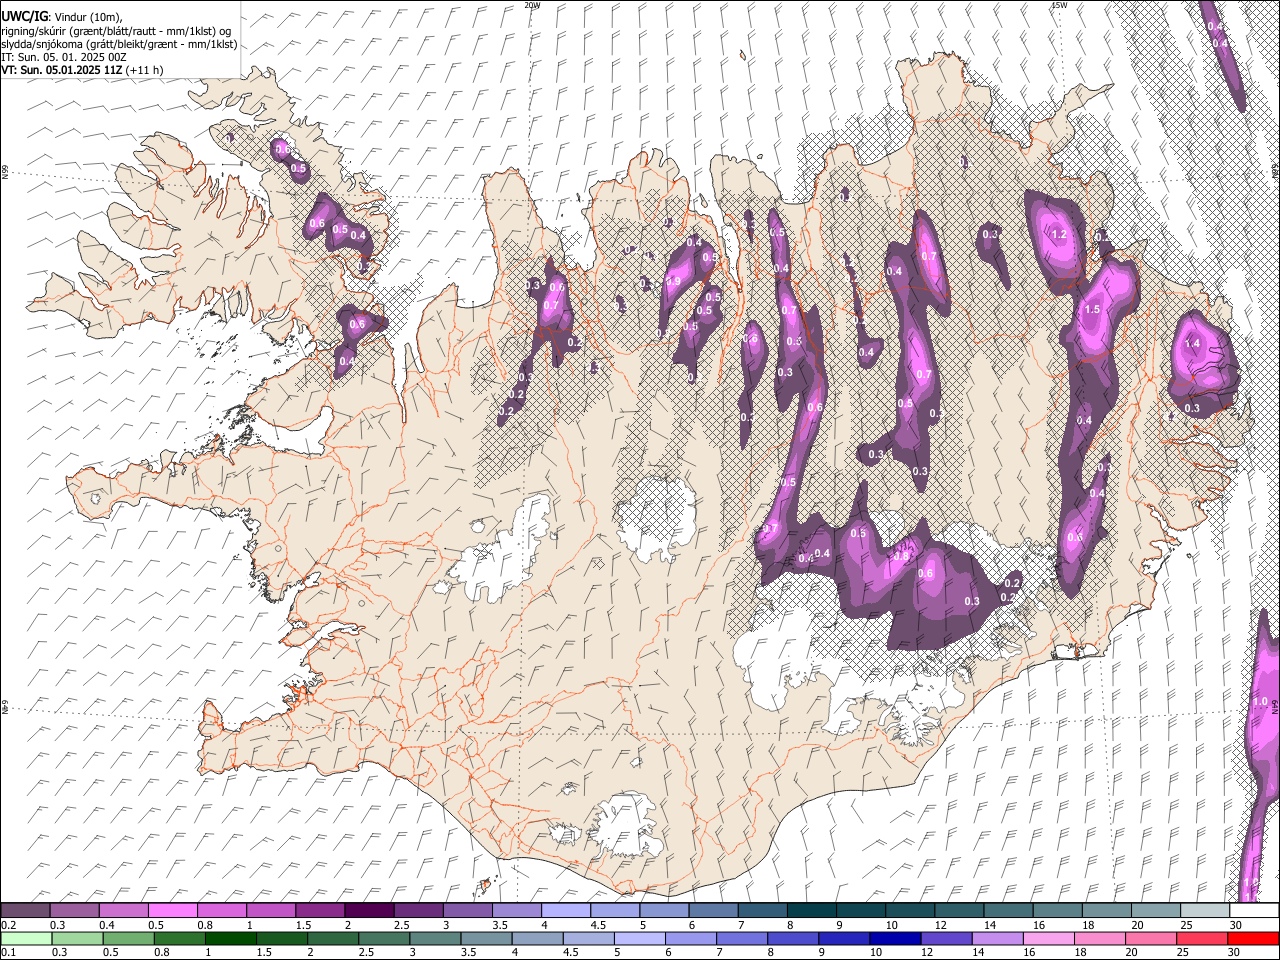Click the '1.0' value on the offshore band

point(1260,702)
